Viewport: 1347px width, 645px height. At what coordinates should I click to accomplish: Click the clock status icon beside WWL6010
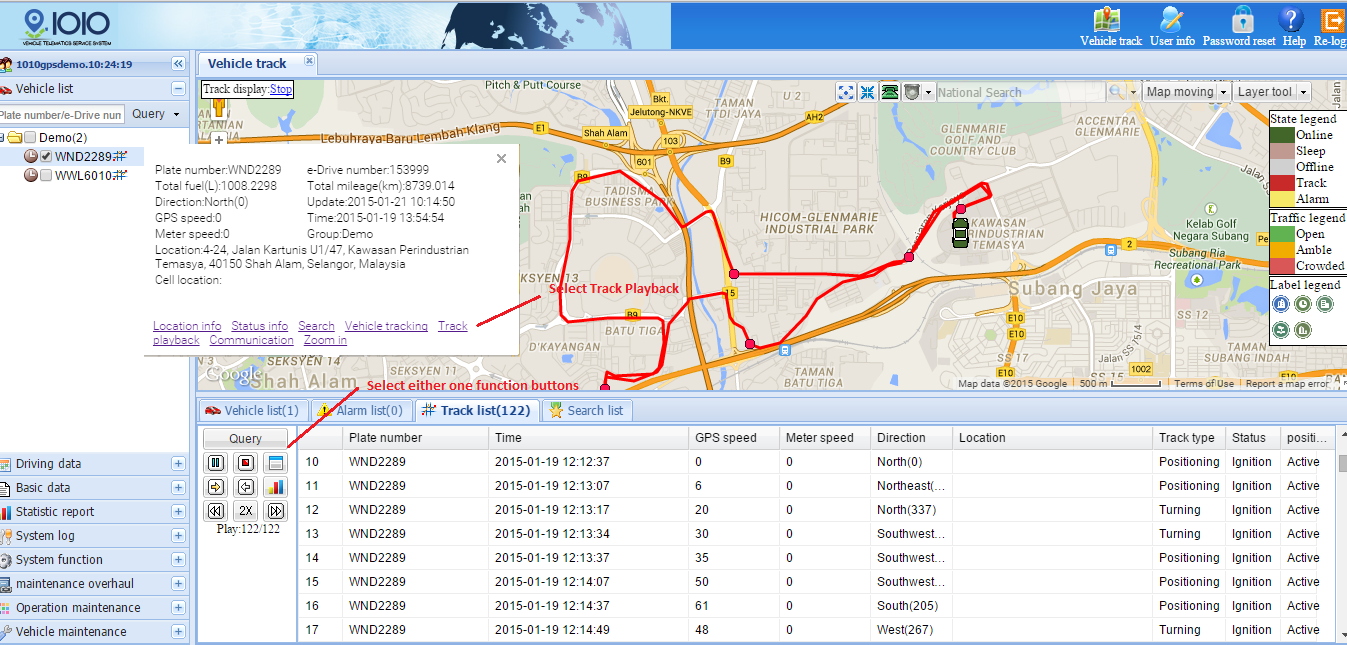pyautogui.click(x=31, y=175)
